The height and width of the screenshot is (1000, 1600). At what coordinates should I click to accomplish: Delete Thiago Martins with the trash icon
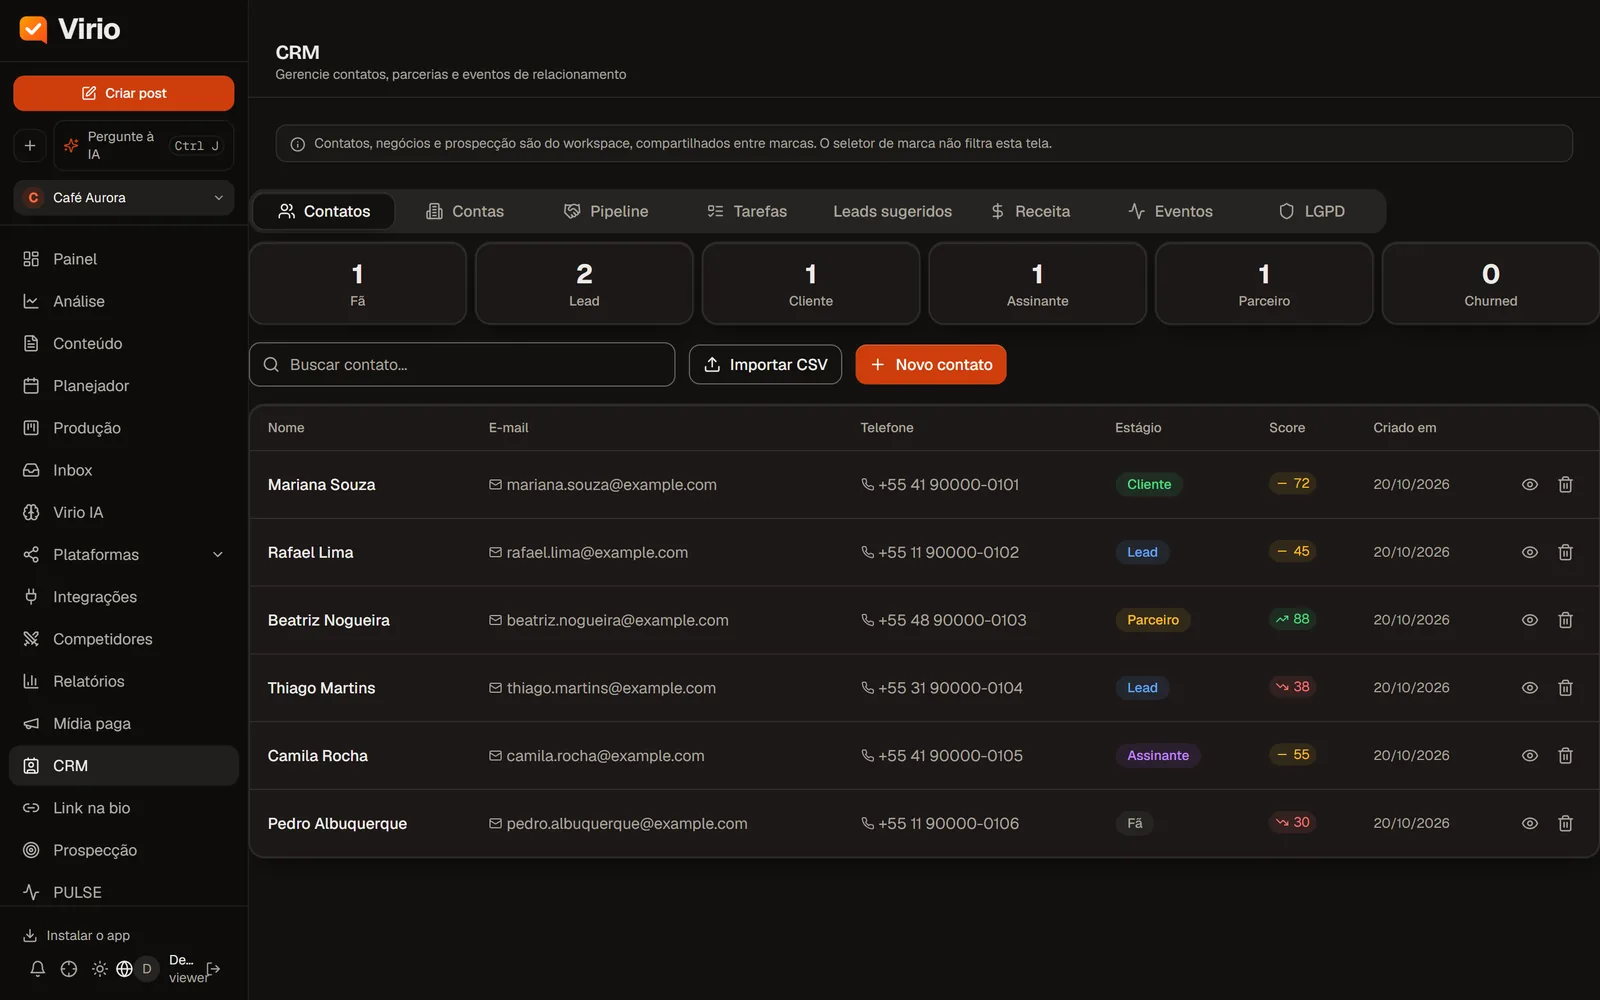[1566, 688]
